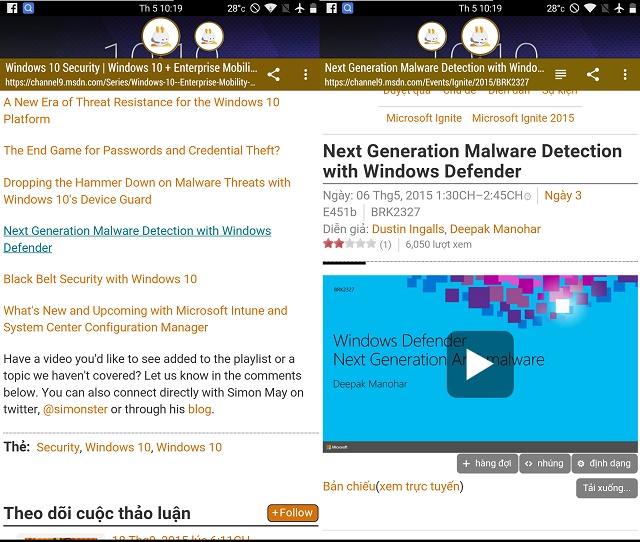Screen dimensions: 640x542
Task: Tap the battery icon in the right status bar
Action: click(x=633, y=8)
